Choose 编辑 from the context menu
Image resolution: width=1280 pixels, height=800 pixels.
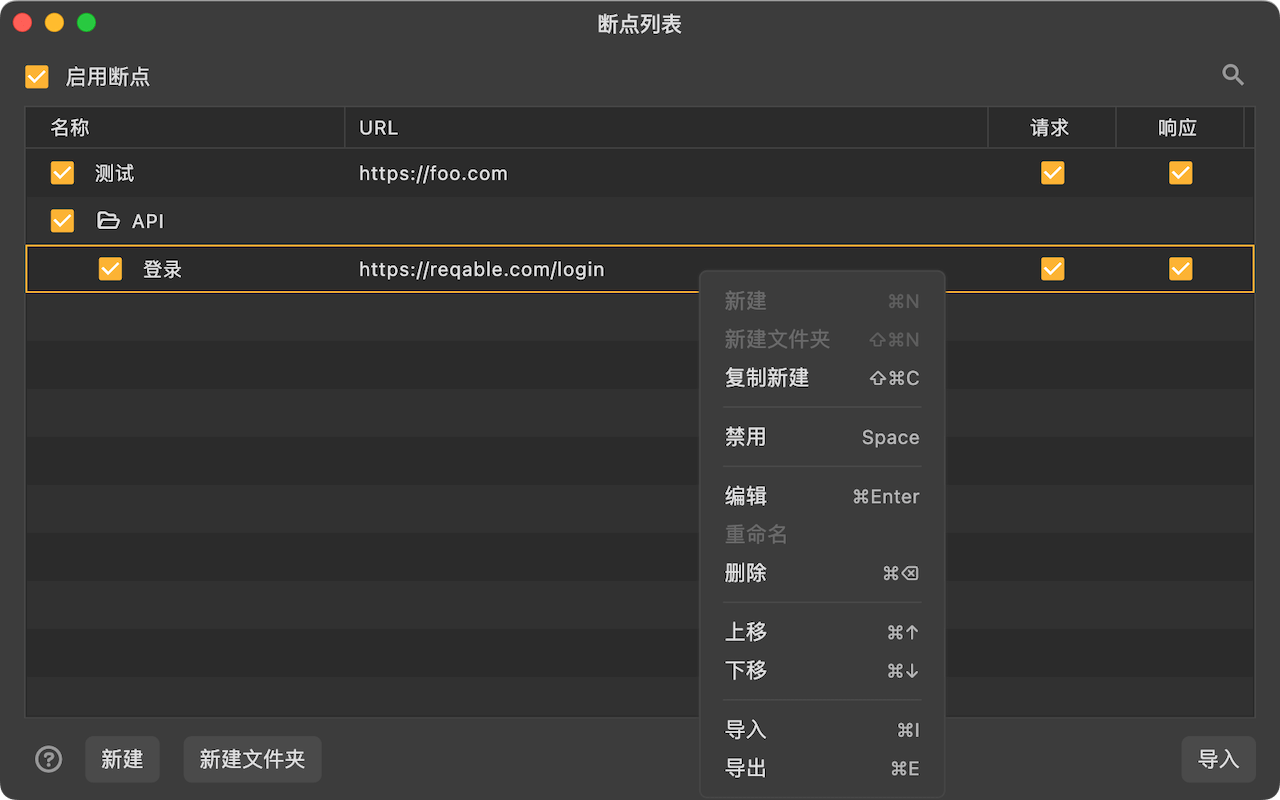point(822,496)
